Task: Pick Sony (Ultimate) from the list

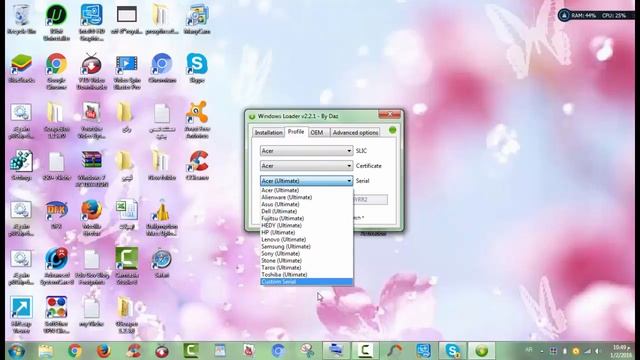Action: click(307, 253)
